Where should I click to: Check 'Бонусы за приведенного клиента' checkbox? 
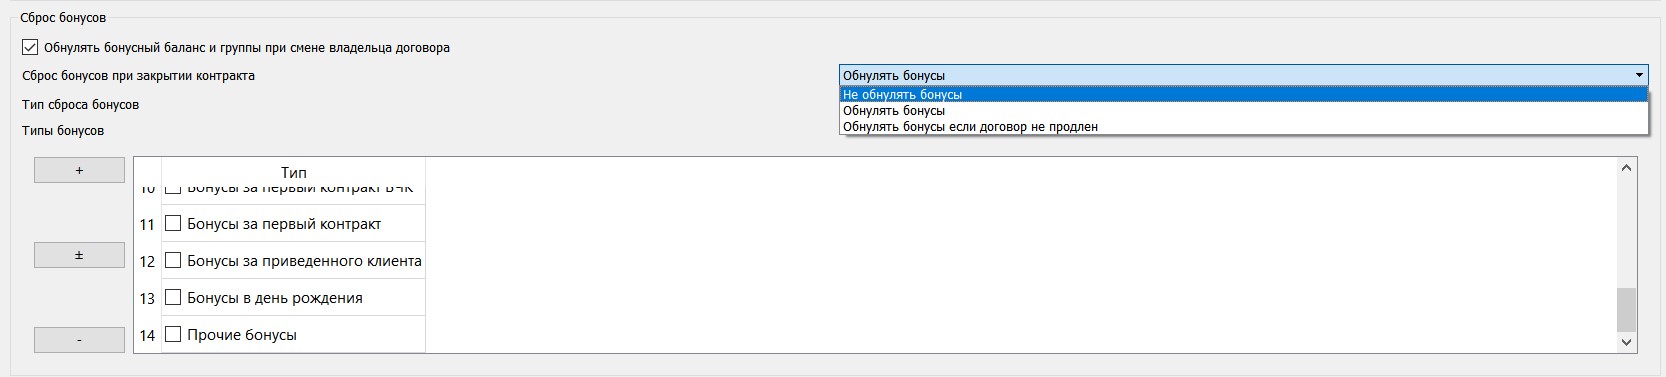[x=173, y=260]
